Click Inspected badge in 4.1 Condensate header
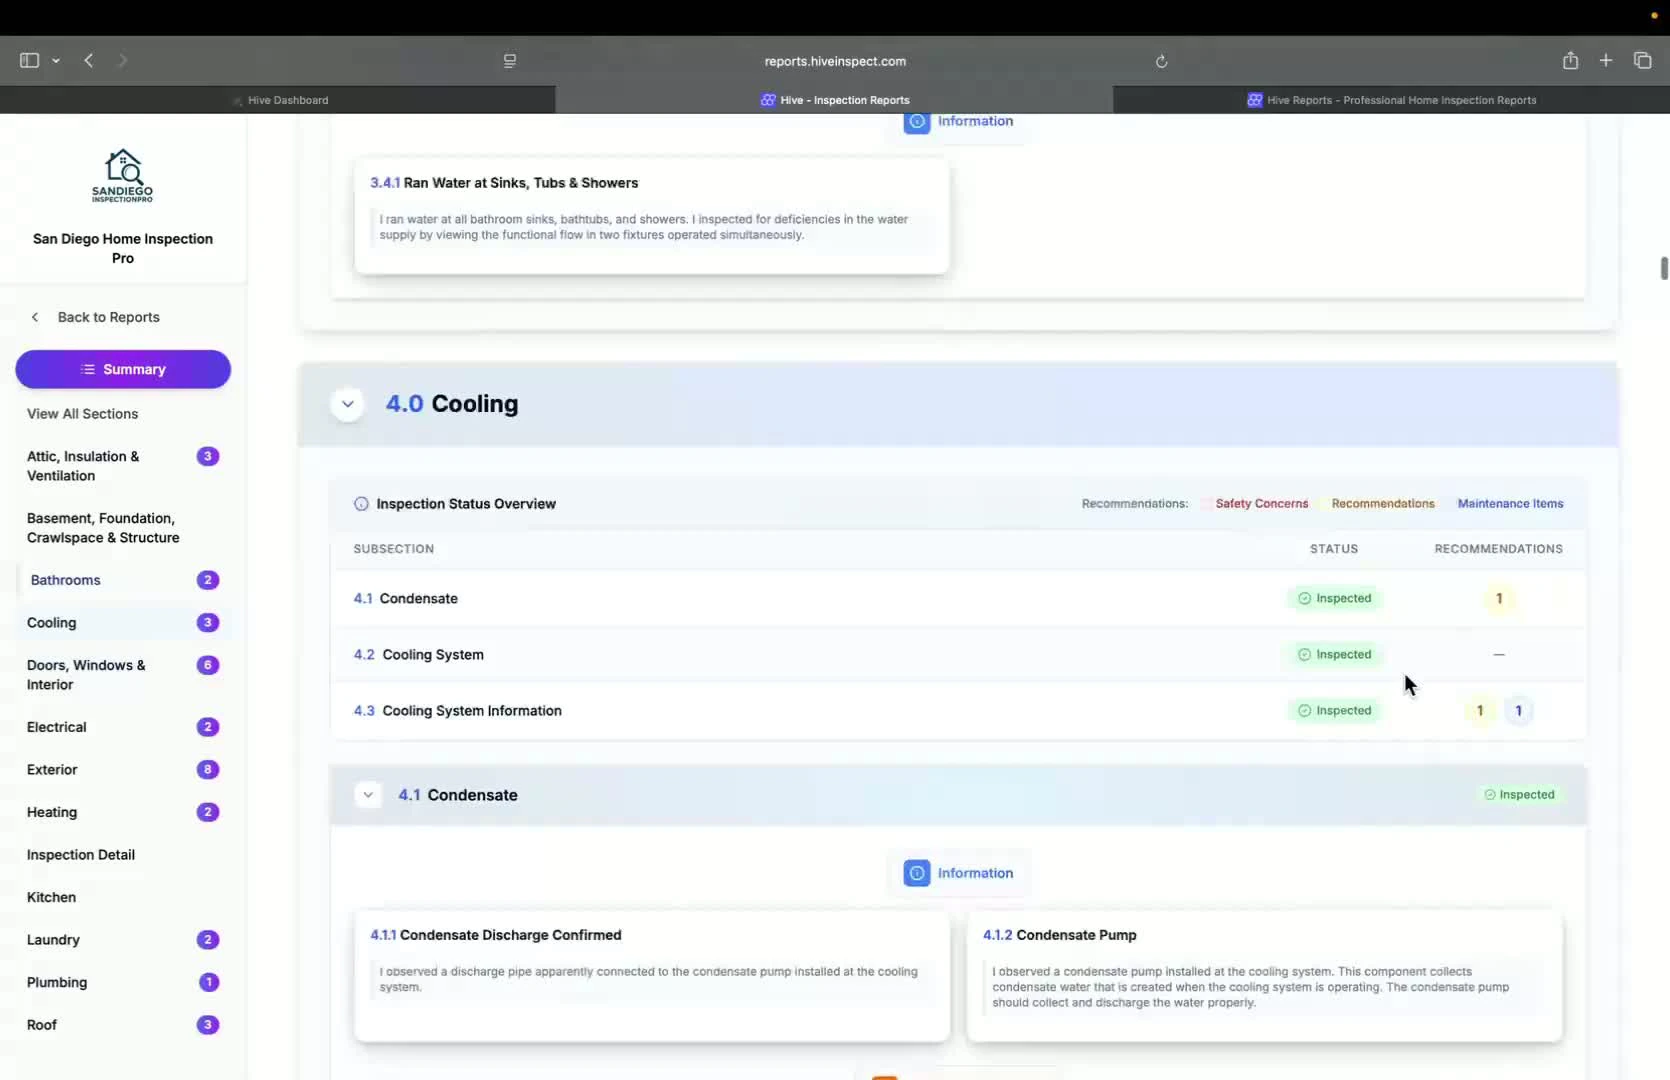 point(1519,795)
